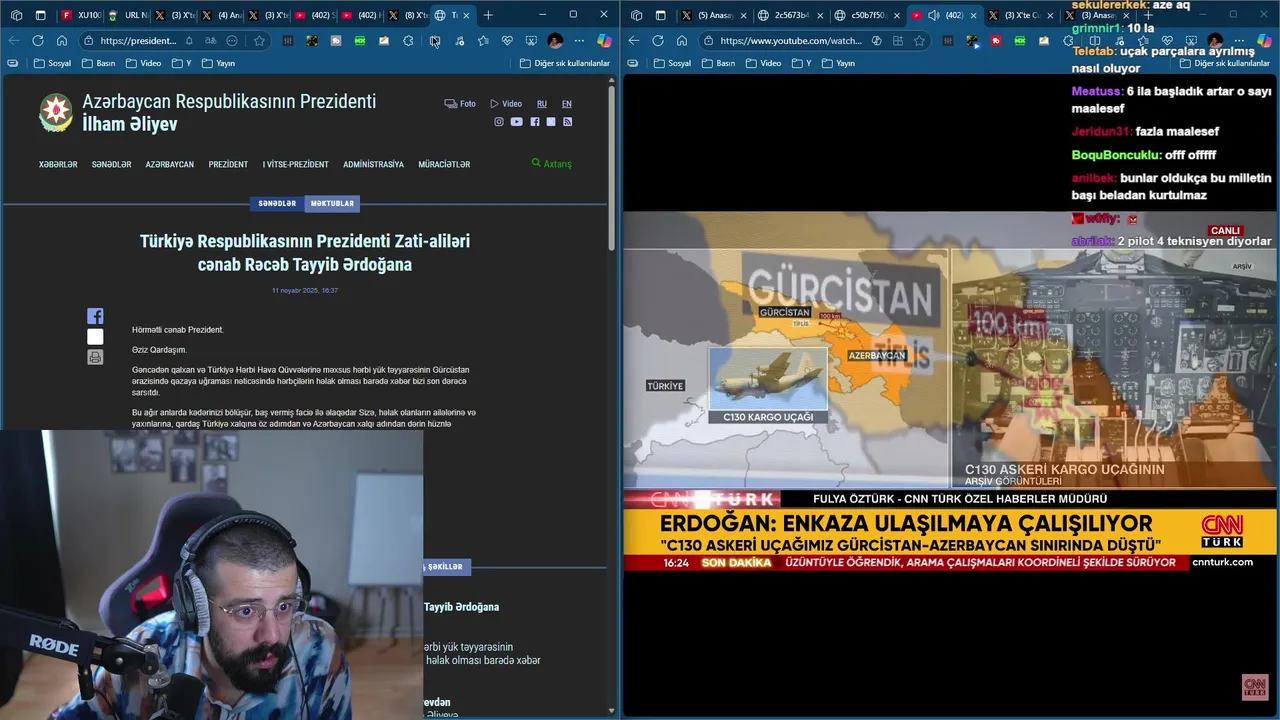Expand Basın bookmarks folder in left window
This screenshot has width=1280, height=720.
98,63
